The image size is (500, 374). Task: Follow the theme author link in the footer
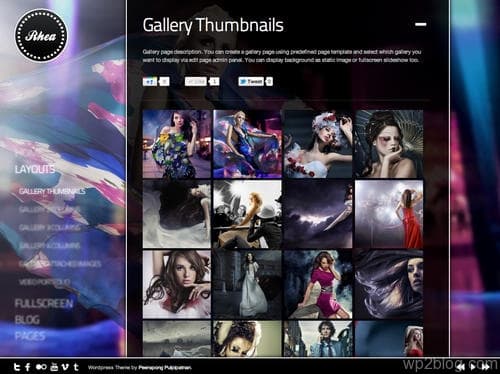point(165,368)
